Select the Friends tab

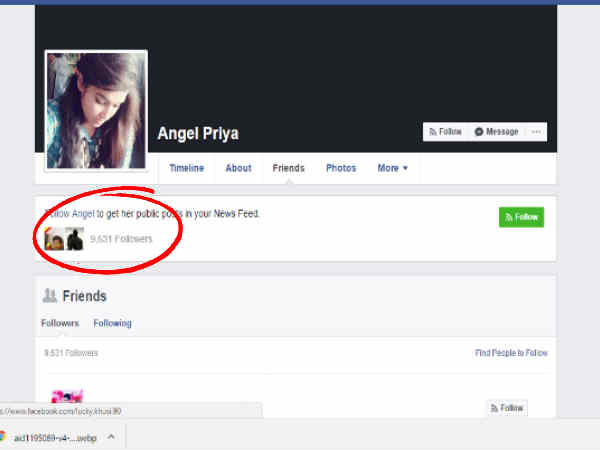coord(289,168)
